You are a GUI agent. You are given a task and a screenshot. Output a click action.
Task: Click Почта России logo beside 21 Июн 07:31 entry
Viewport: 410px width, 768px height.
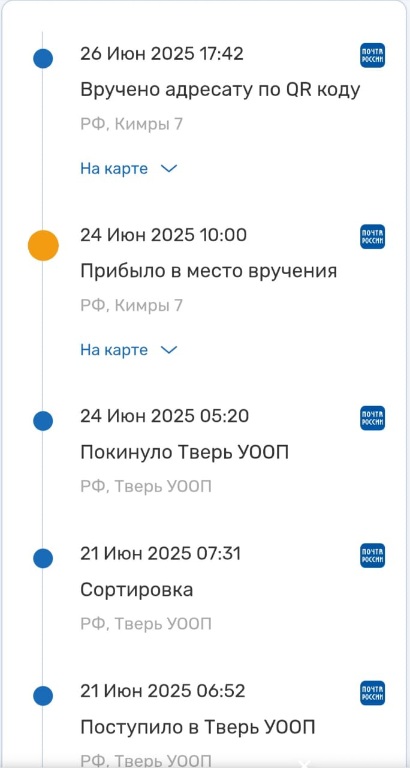click(x=372, y=555)
